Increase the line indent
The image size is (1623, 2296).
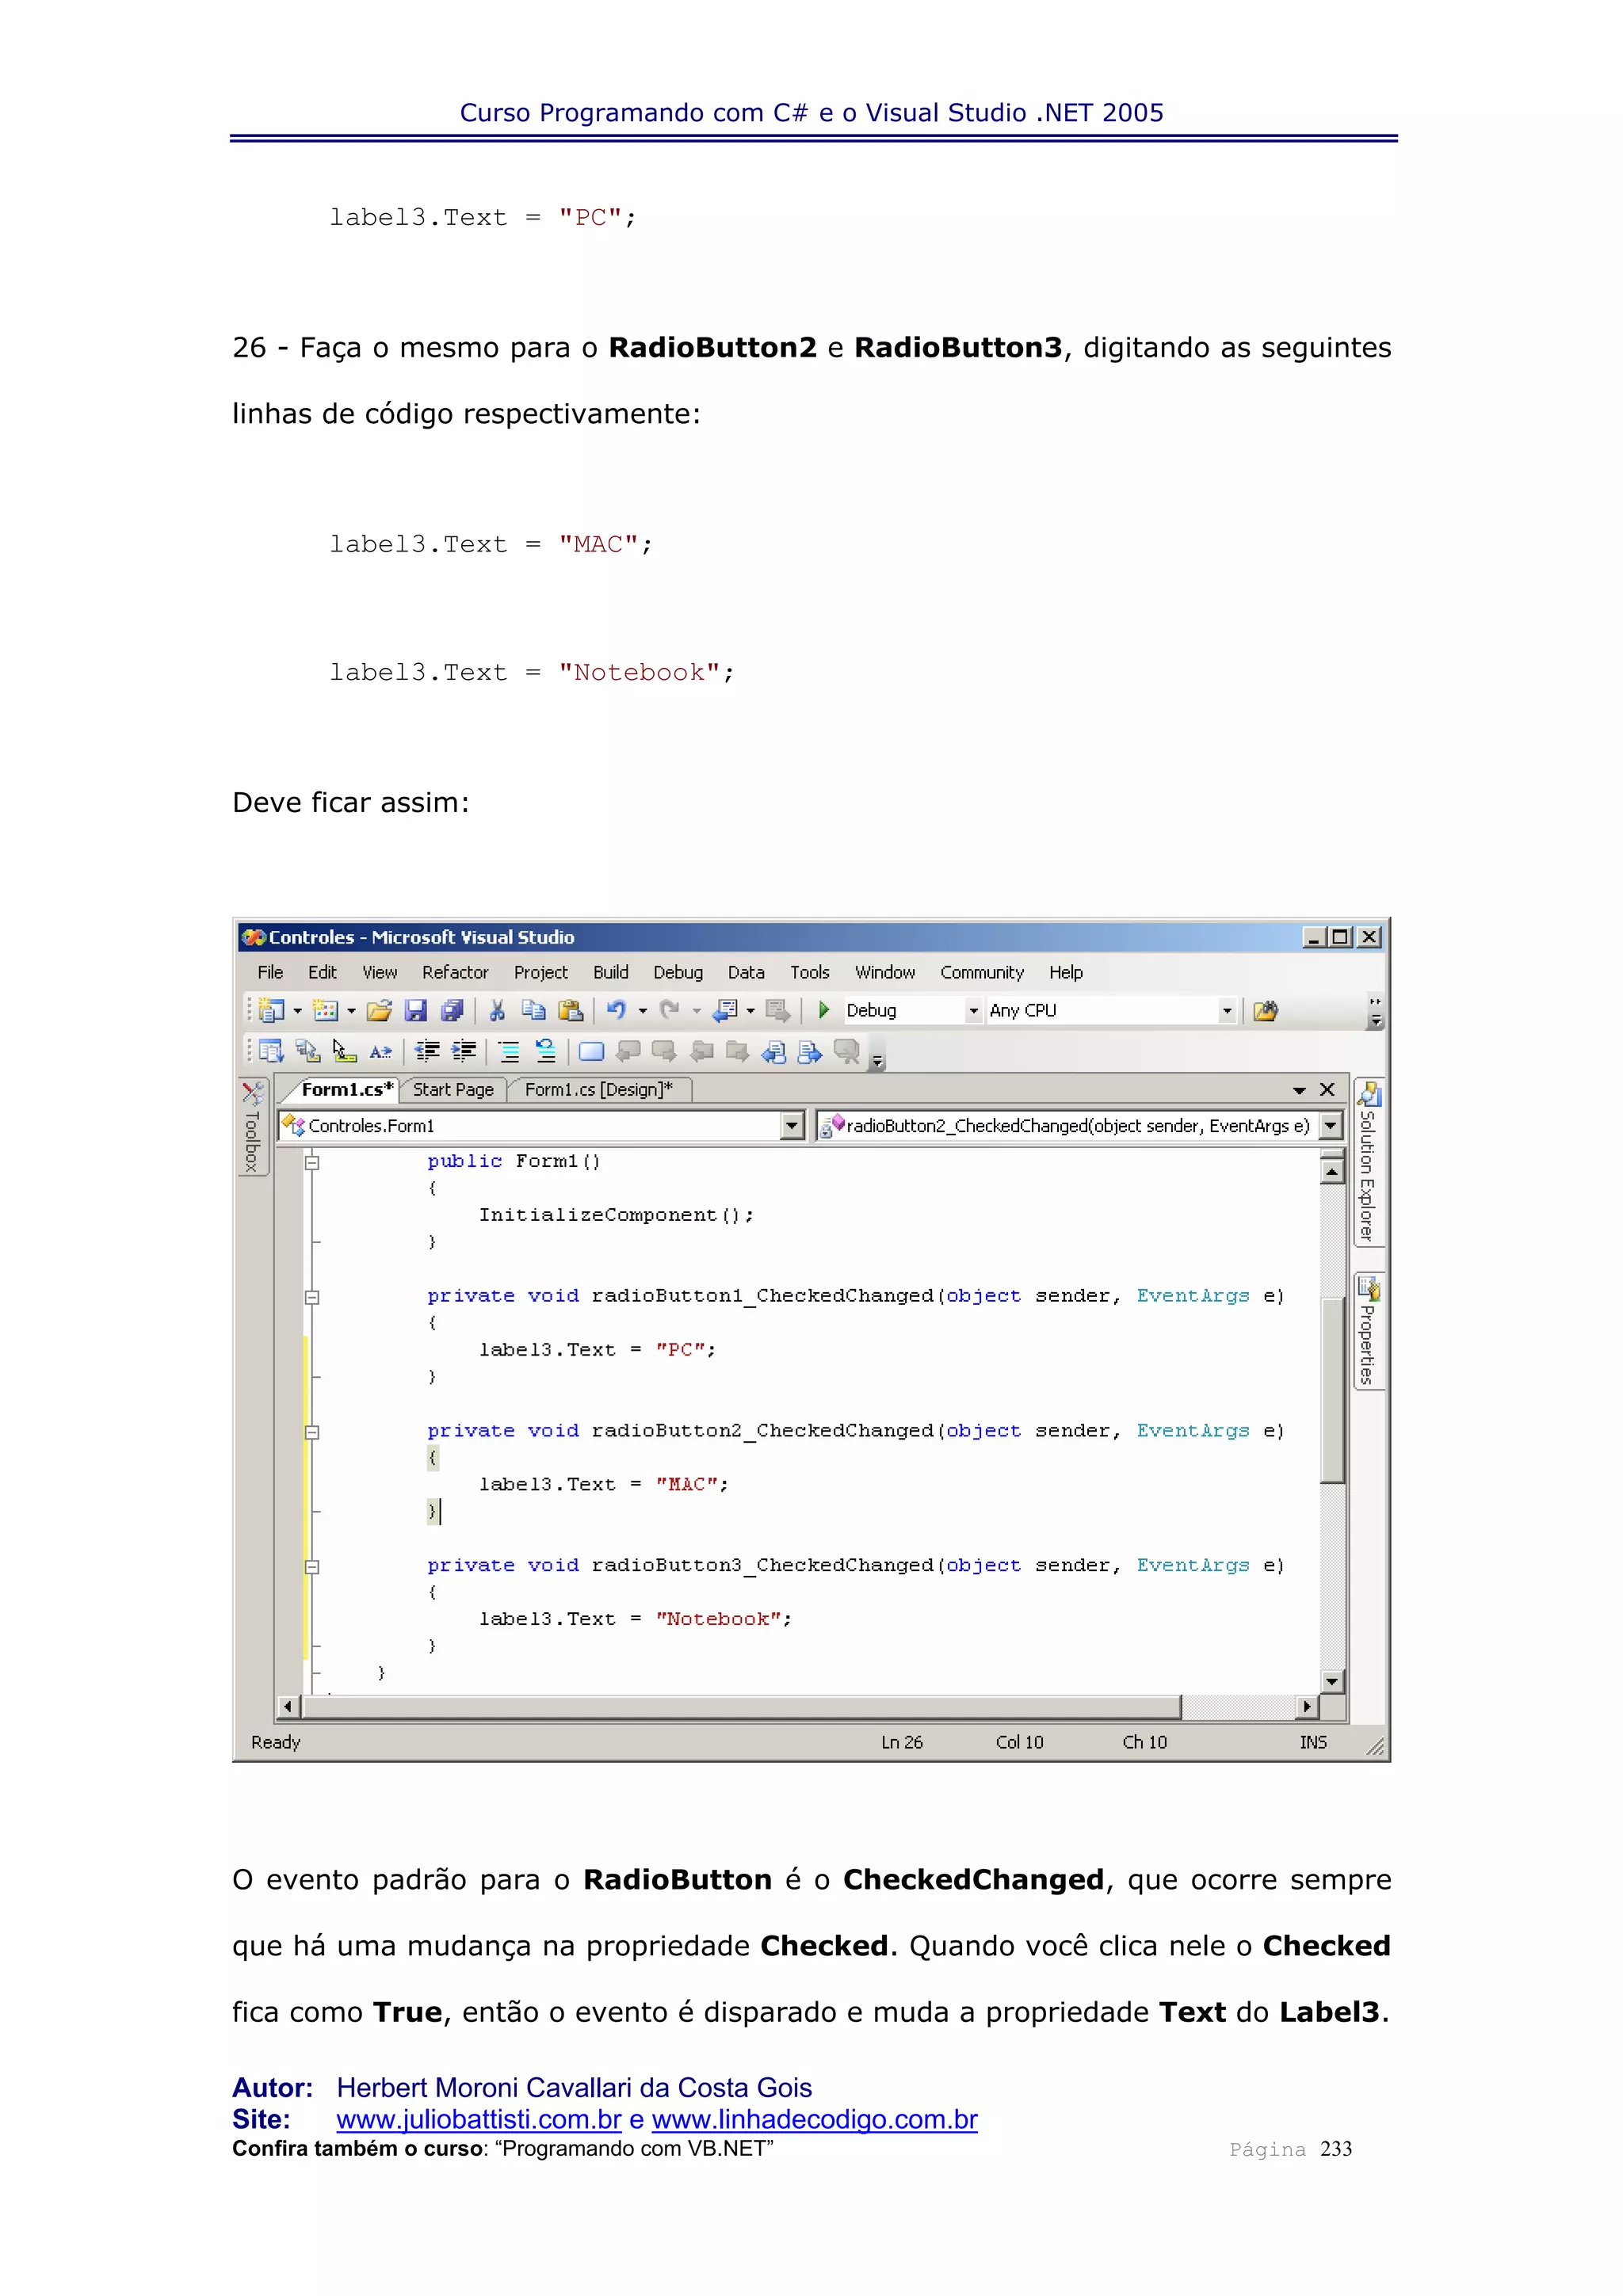tap(464, 1051)
